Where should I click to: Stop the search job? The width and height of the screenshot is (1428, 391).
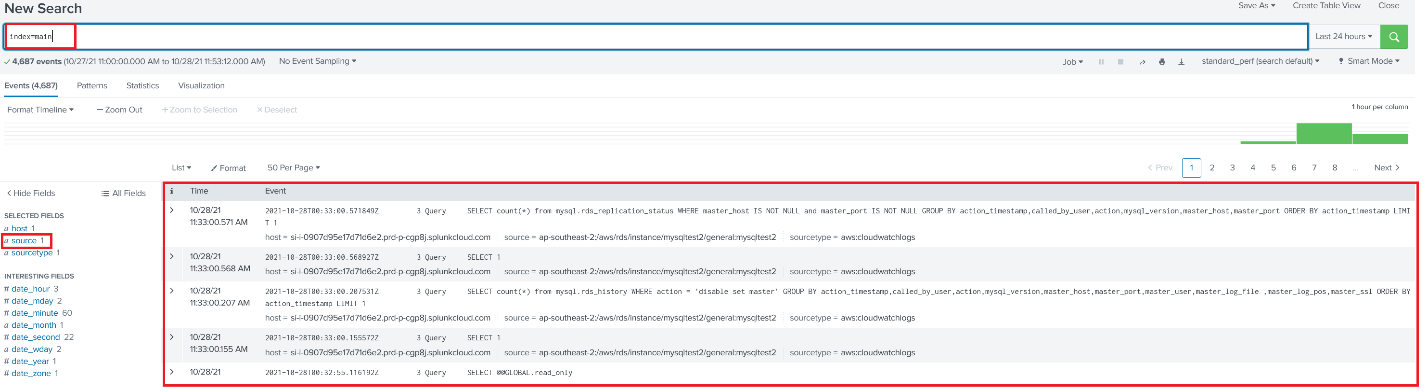tap(1120, 62)
